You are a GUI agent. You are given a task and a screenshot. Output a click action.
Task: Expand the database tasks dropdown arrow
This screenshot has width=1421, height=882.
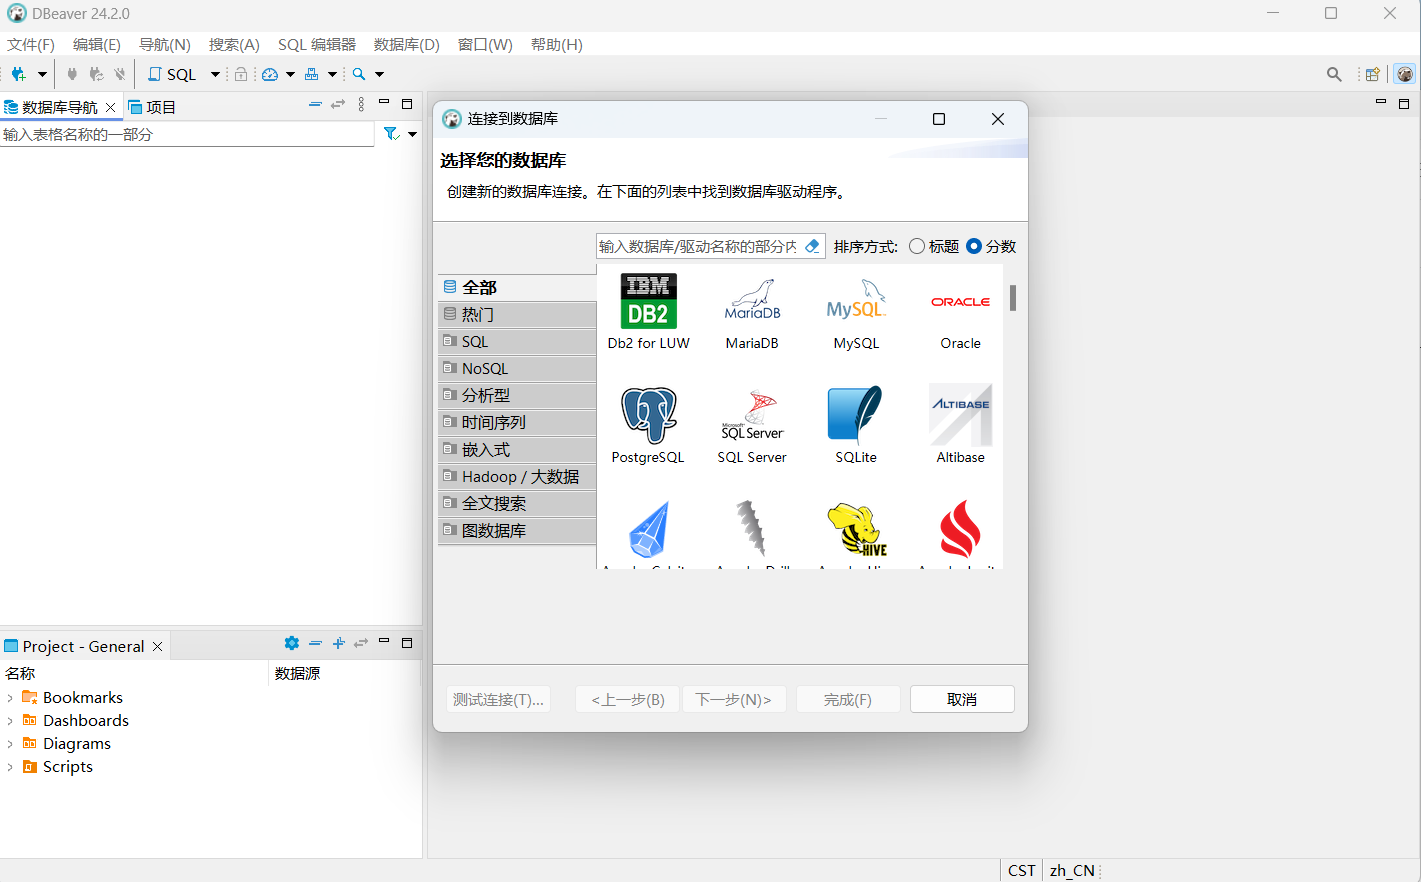click(333, 74)
